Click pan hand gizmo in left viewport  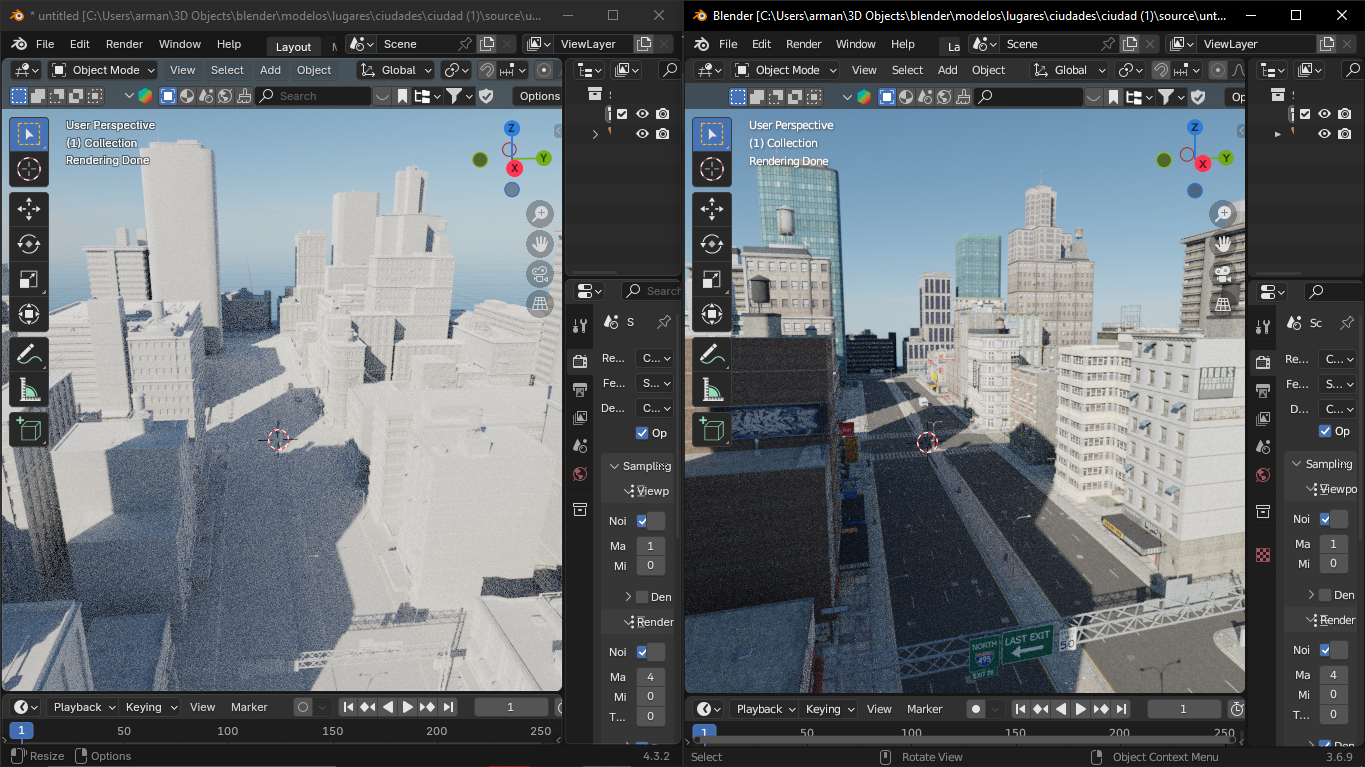coord(540,244)
